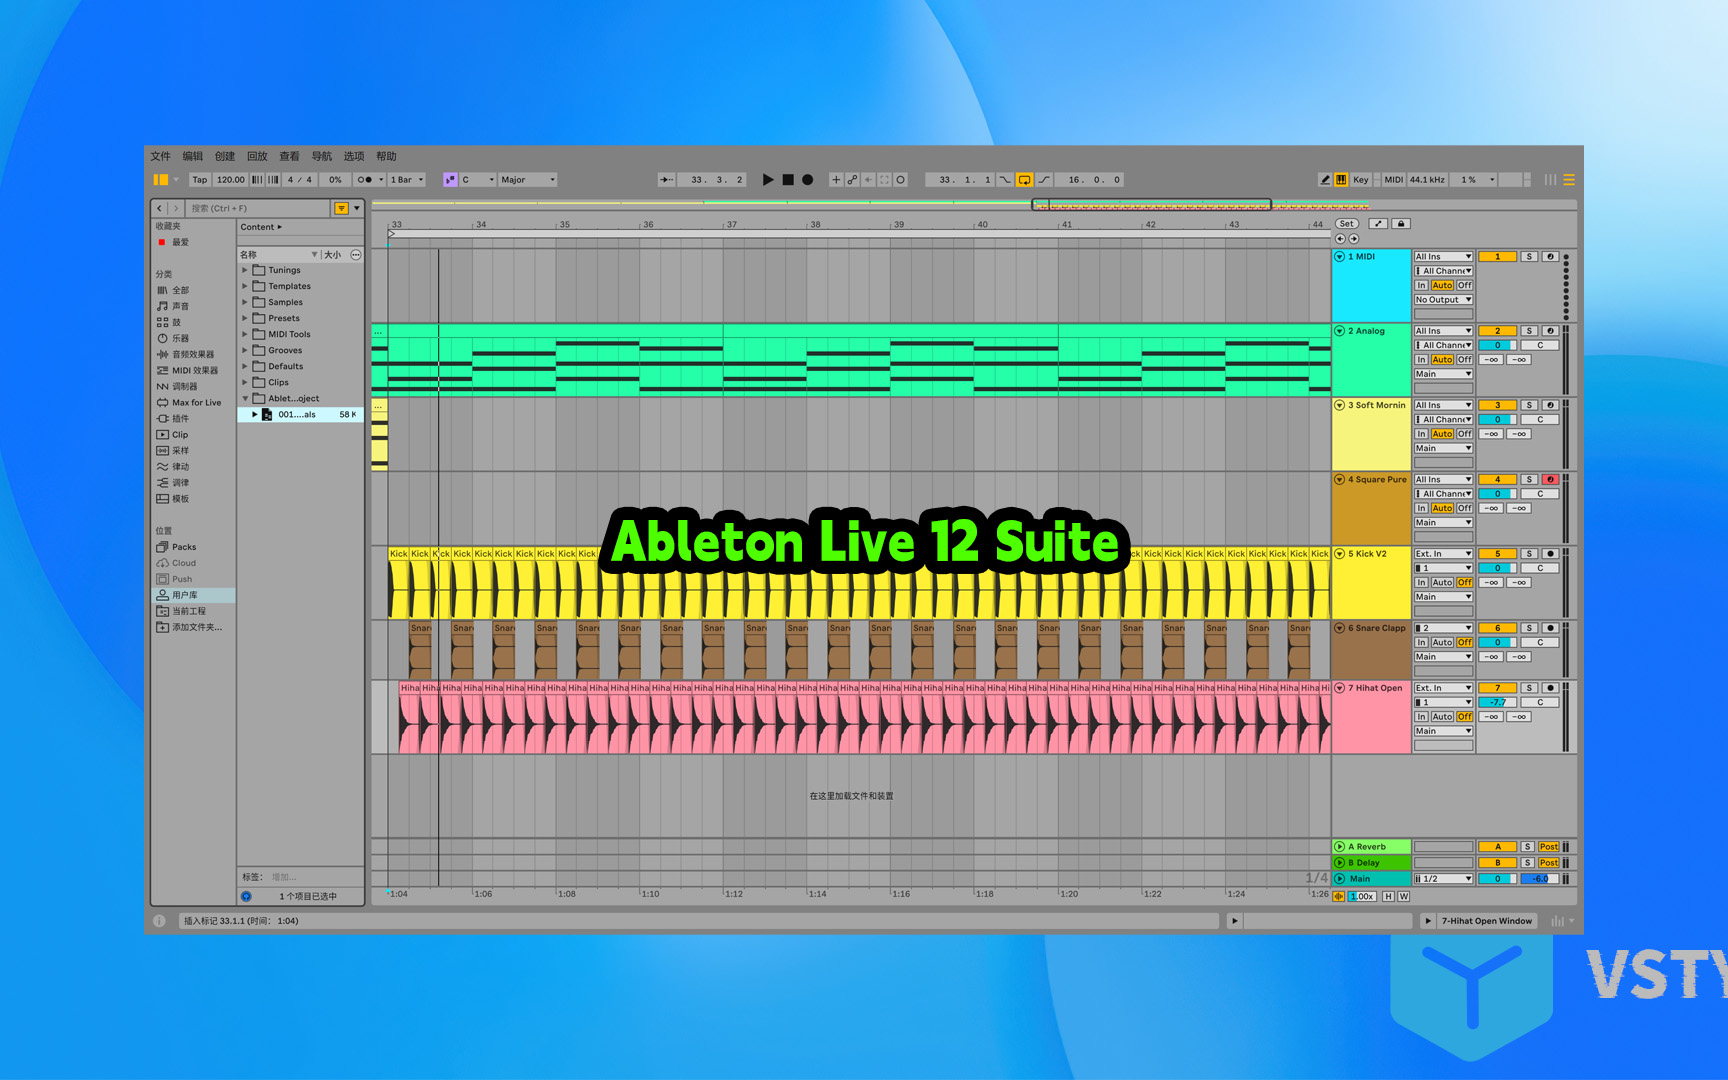
Task: Disarm the 4 Square Pure track
Action: [x=1550, y=480]
